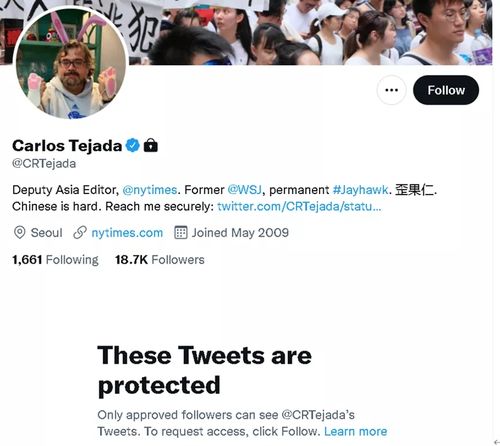This screenshot has width=500, height=446.
Task: Click the Joined May 2009 text
Action: [240, 233]
